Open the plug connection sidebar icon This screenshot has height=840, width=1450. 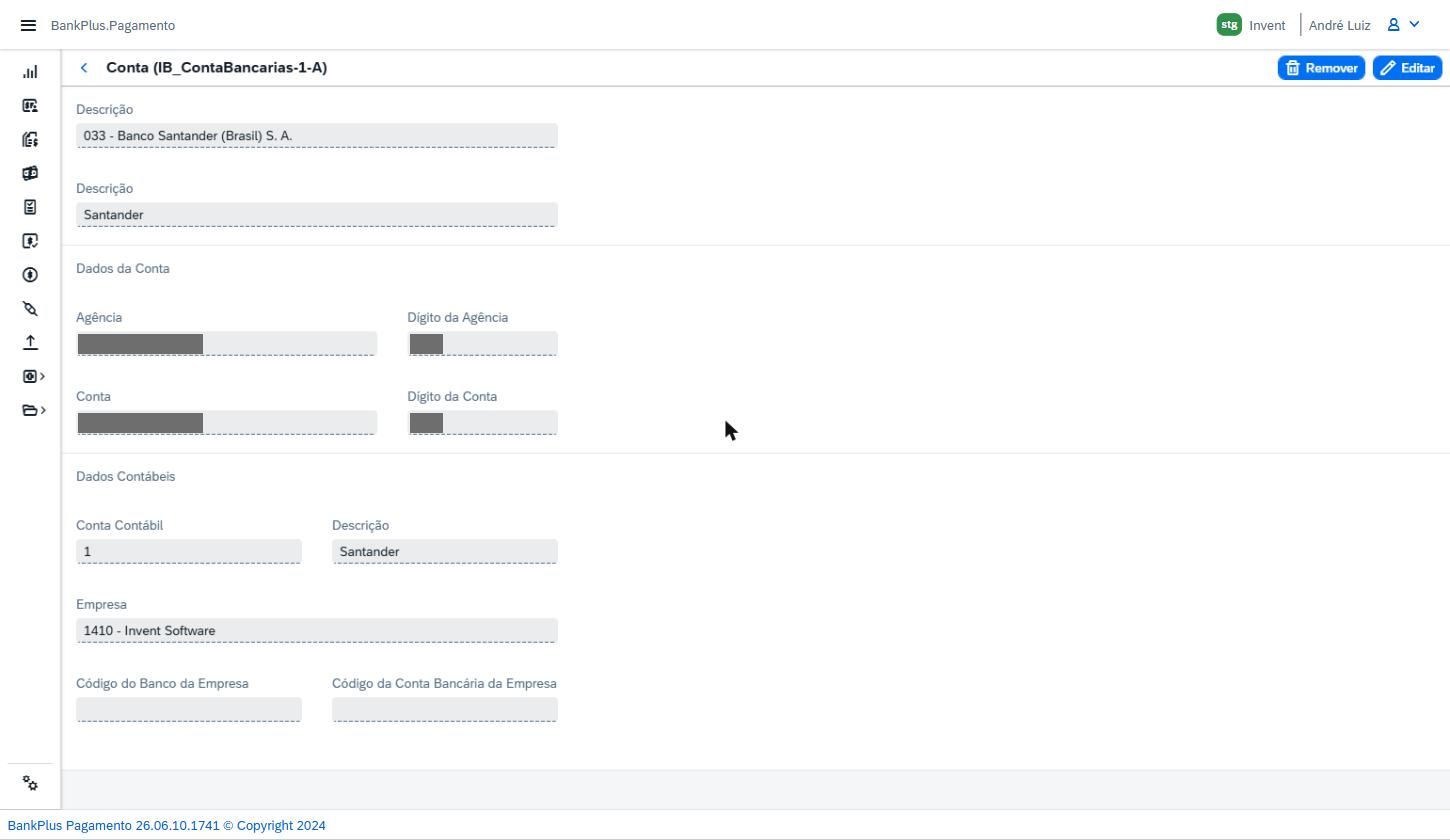coord(30,309)
